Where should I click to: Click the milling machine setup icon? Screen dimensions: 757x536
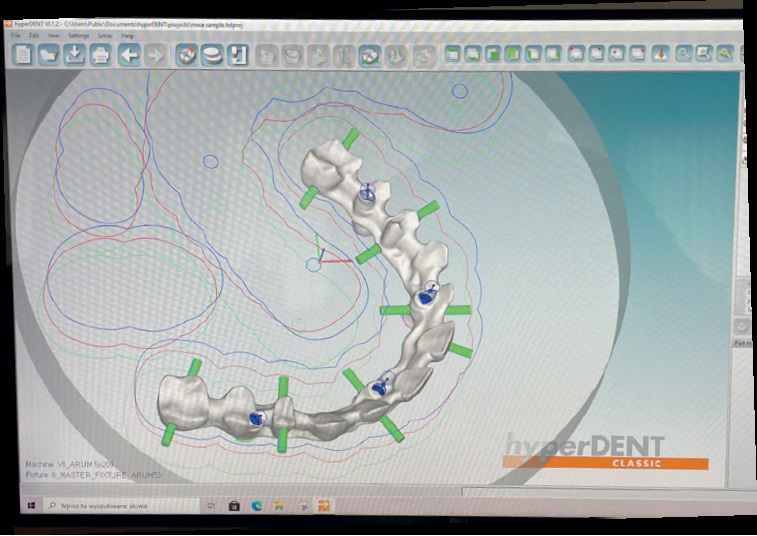pos(238,56)
